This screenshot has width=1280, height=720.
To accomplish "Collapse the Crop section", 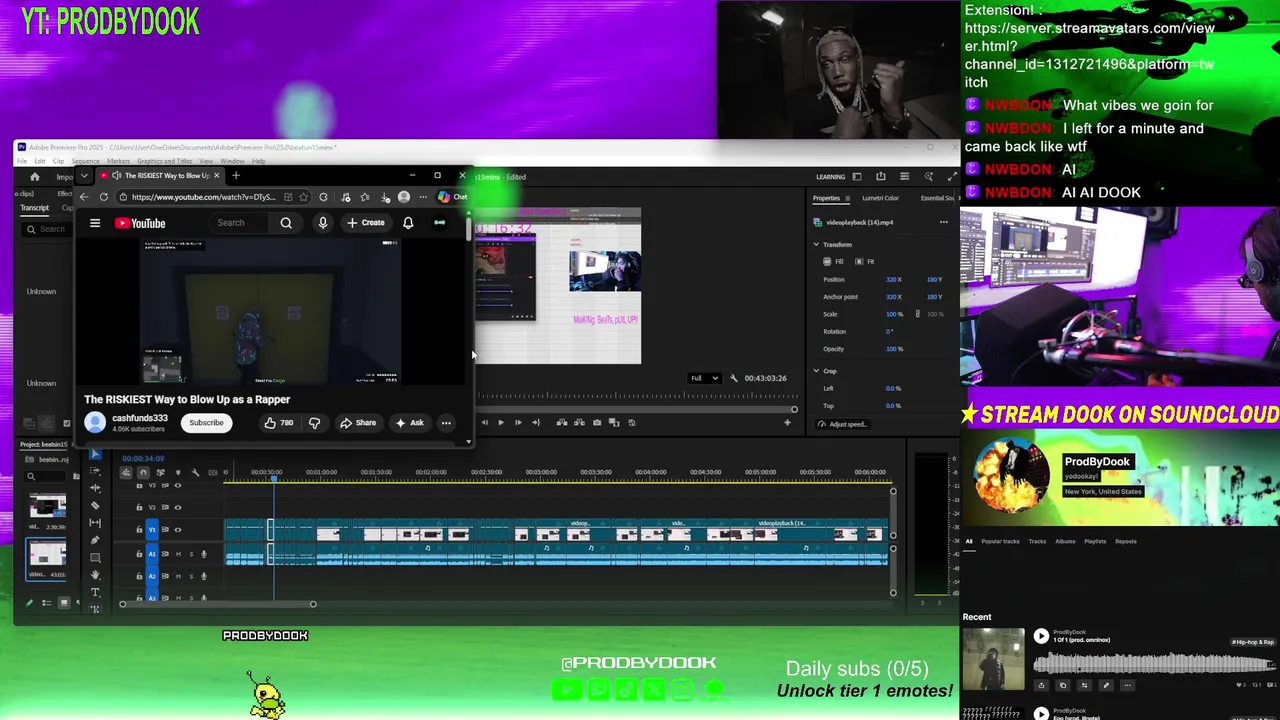I will point(816,371).
